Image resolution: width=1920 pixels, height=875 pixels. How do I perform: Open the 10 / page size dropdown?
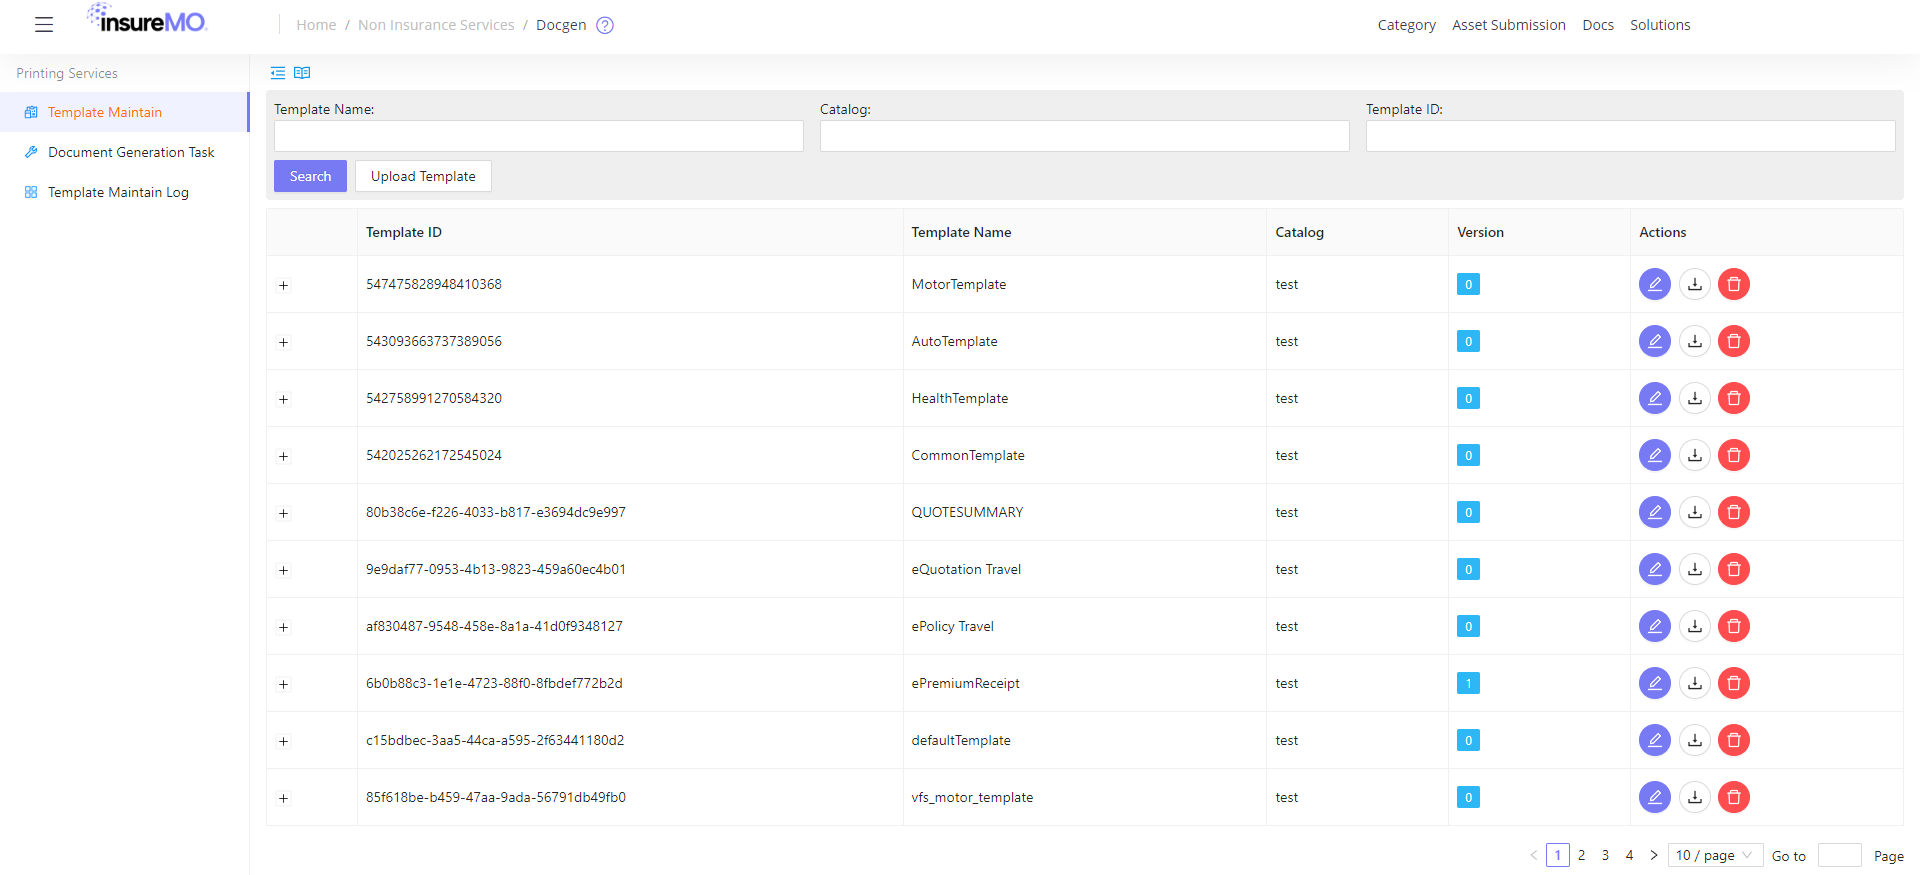tap(1714, 855)
